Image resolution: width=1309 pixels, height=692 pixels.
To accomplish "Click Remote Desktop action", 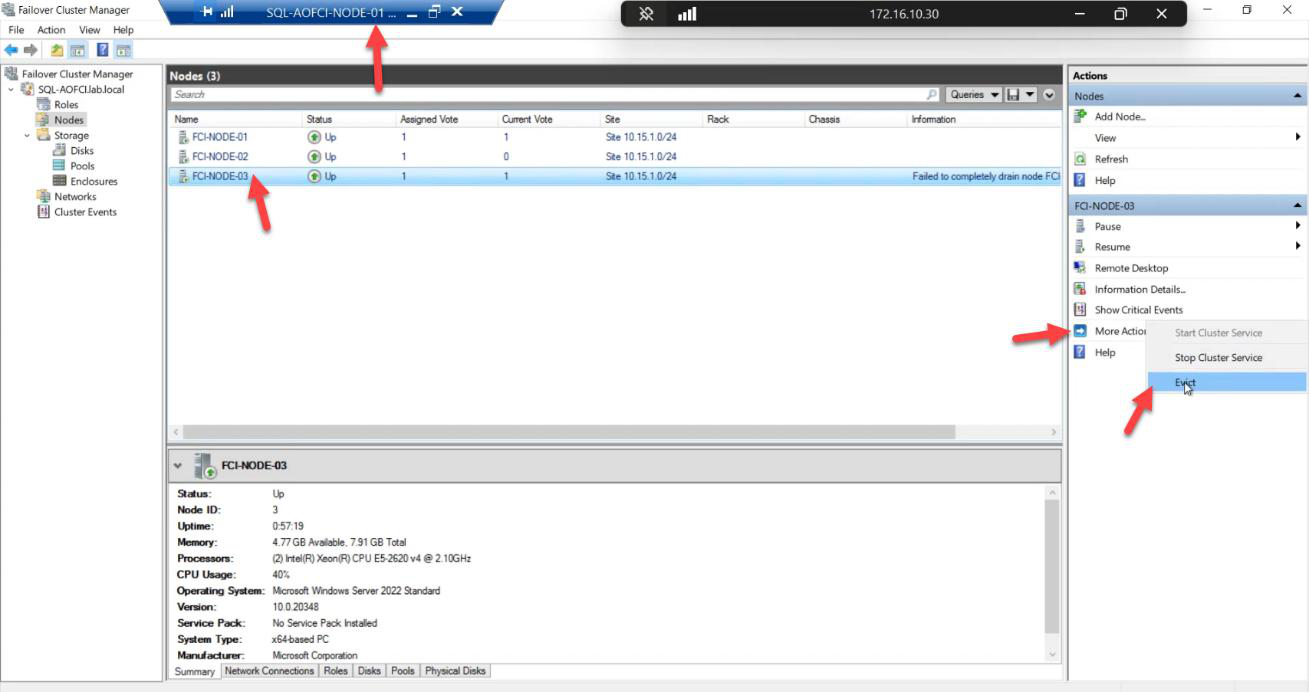I will click(1131, 268).
